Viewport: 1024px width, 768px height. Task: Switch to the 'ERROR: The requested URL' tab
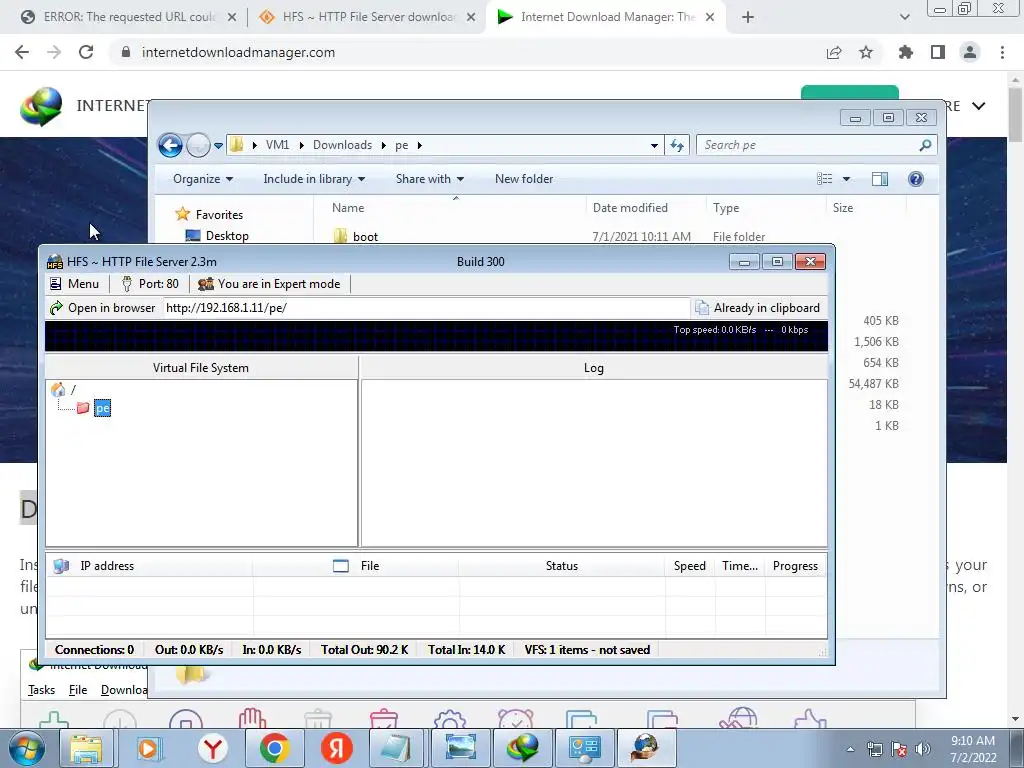[127, 17]
